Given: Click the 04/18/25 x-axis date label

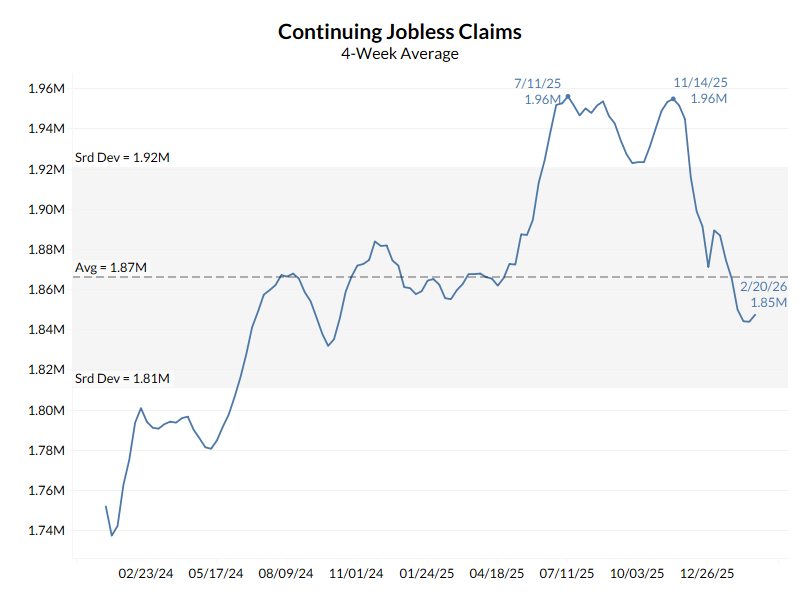Looking at the screenshot, I should 497,574.
